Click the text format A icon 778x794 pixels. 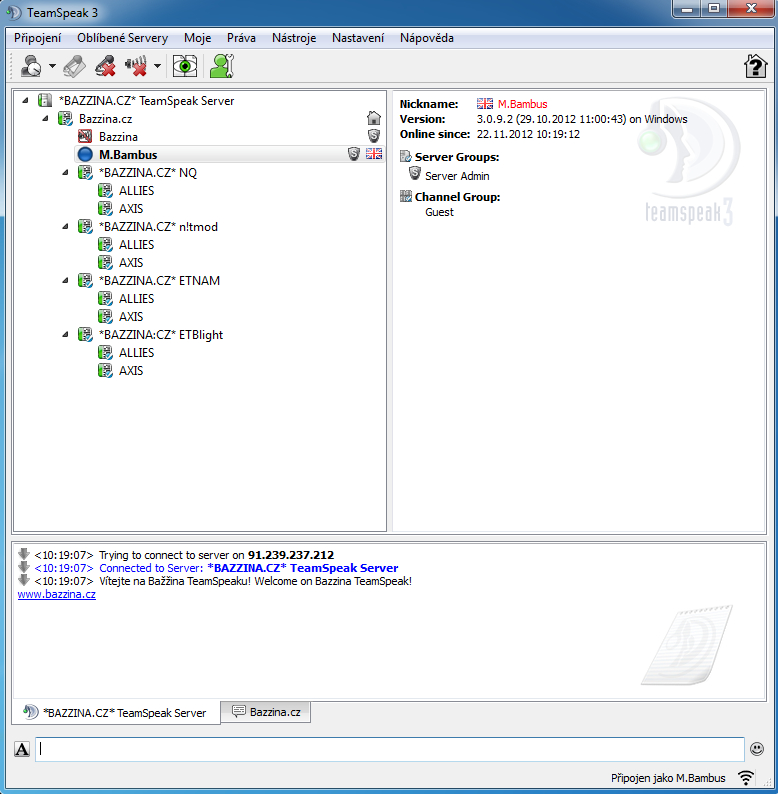click(x=22, y=749)
